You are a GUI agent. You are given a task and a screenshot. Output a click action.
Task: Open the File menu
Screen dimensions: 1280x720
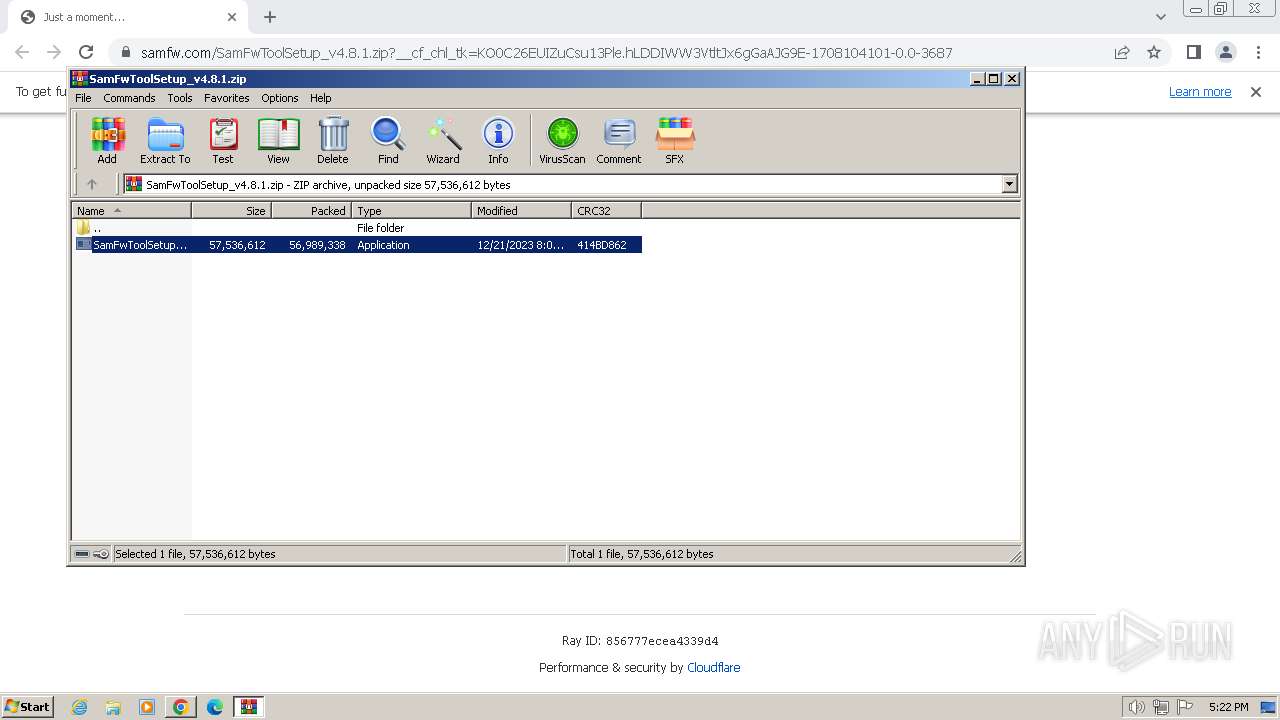click(x=83, y=98)
